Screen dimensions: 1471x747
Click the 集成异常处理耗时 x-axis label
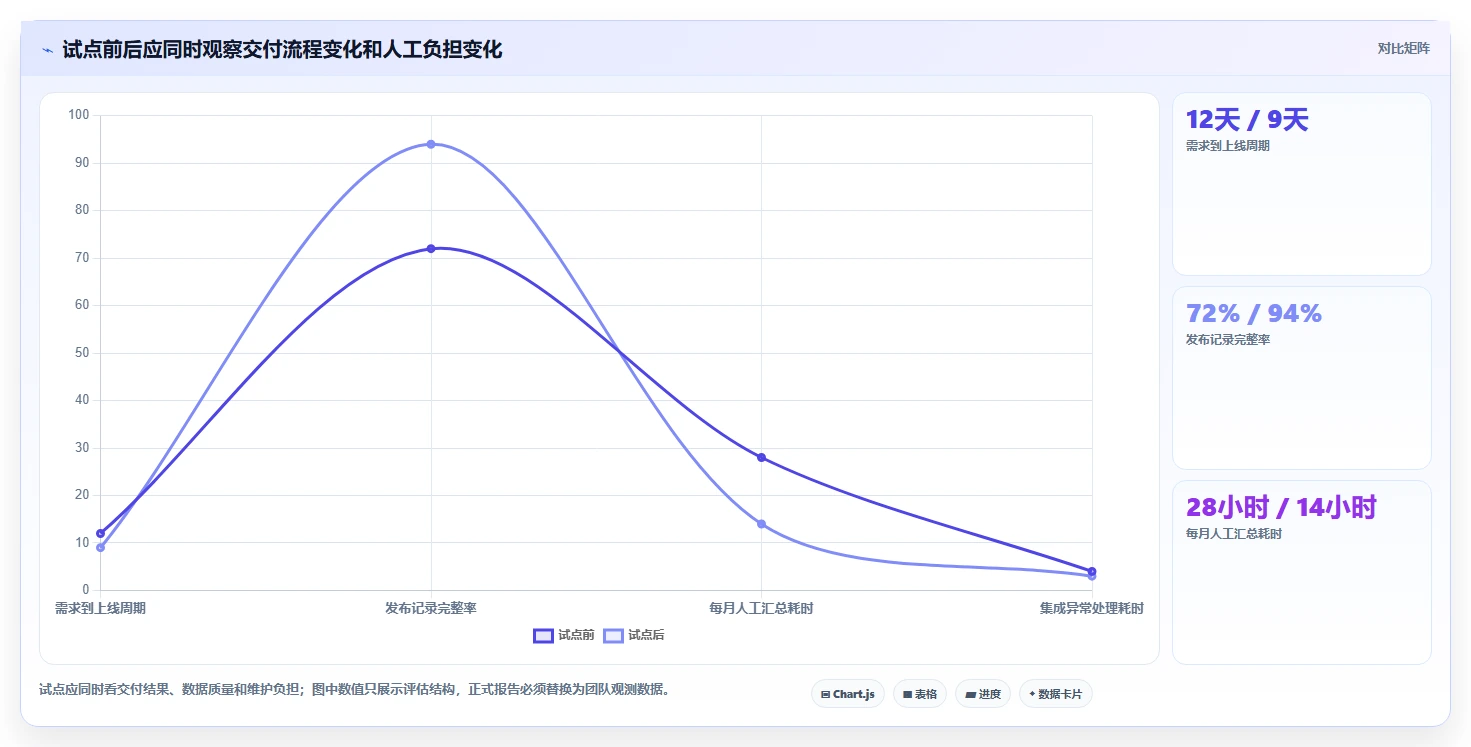coord(1092,608)
